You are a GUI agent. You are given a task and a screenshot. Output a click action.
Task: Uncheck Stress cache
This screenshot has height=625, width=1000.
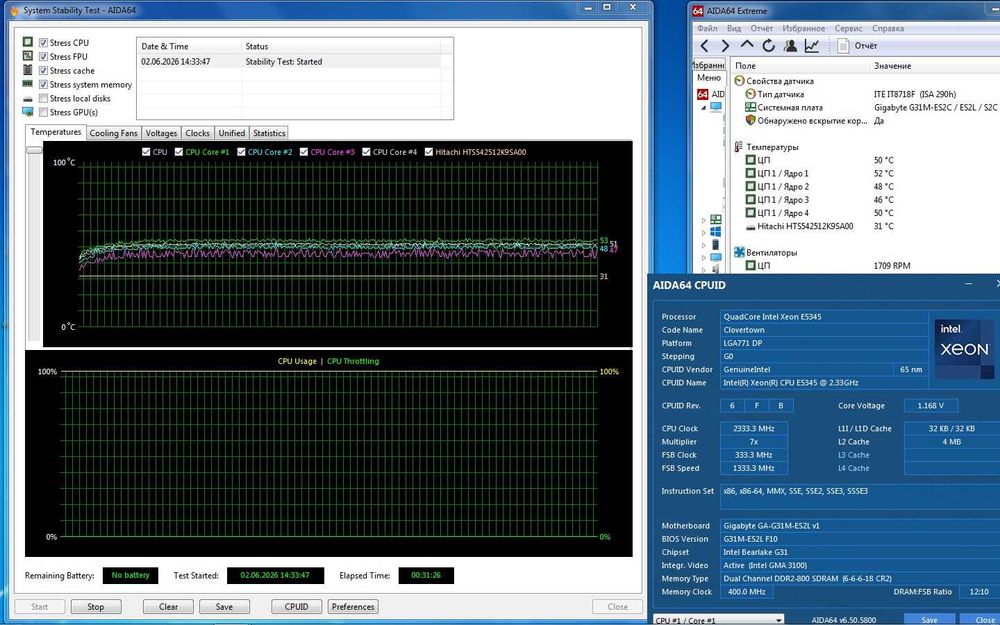[43, 71]
